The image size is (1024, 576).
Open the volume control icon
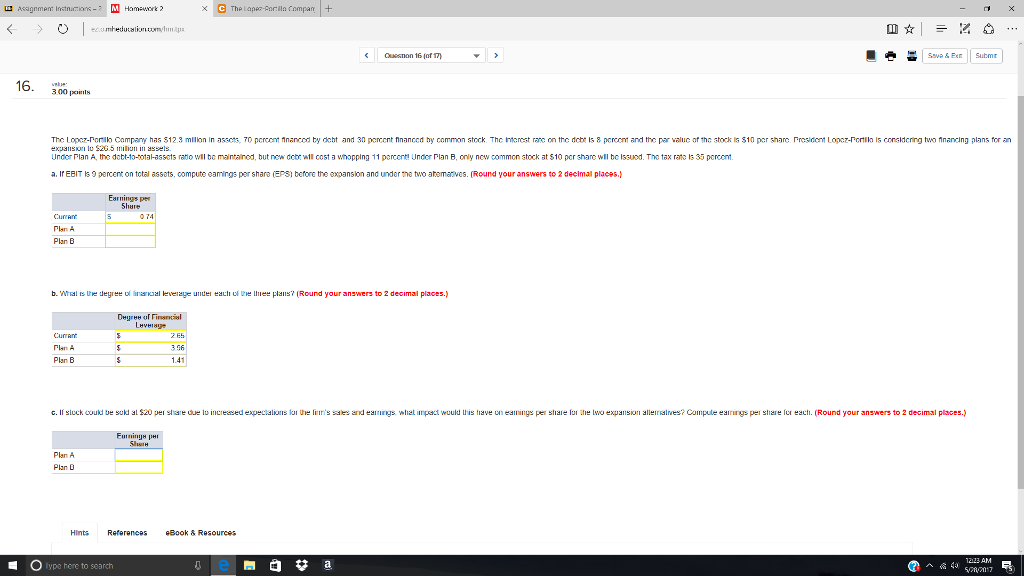coord(955,566)
